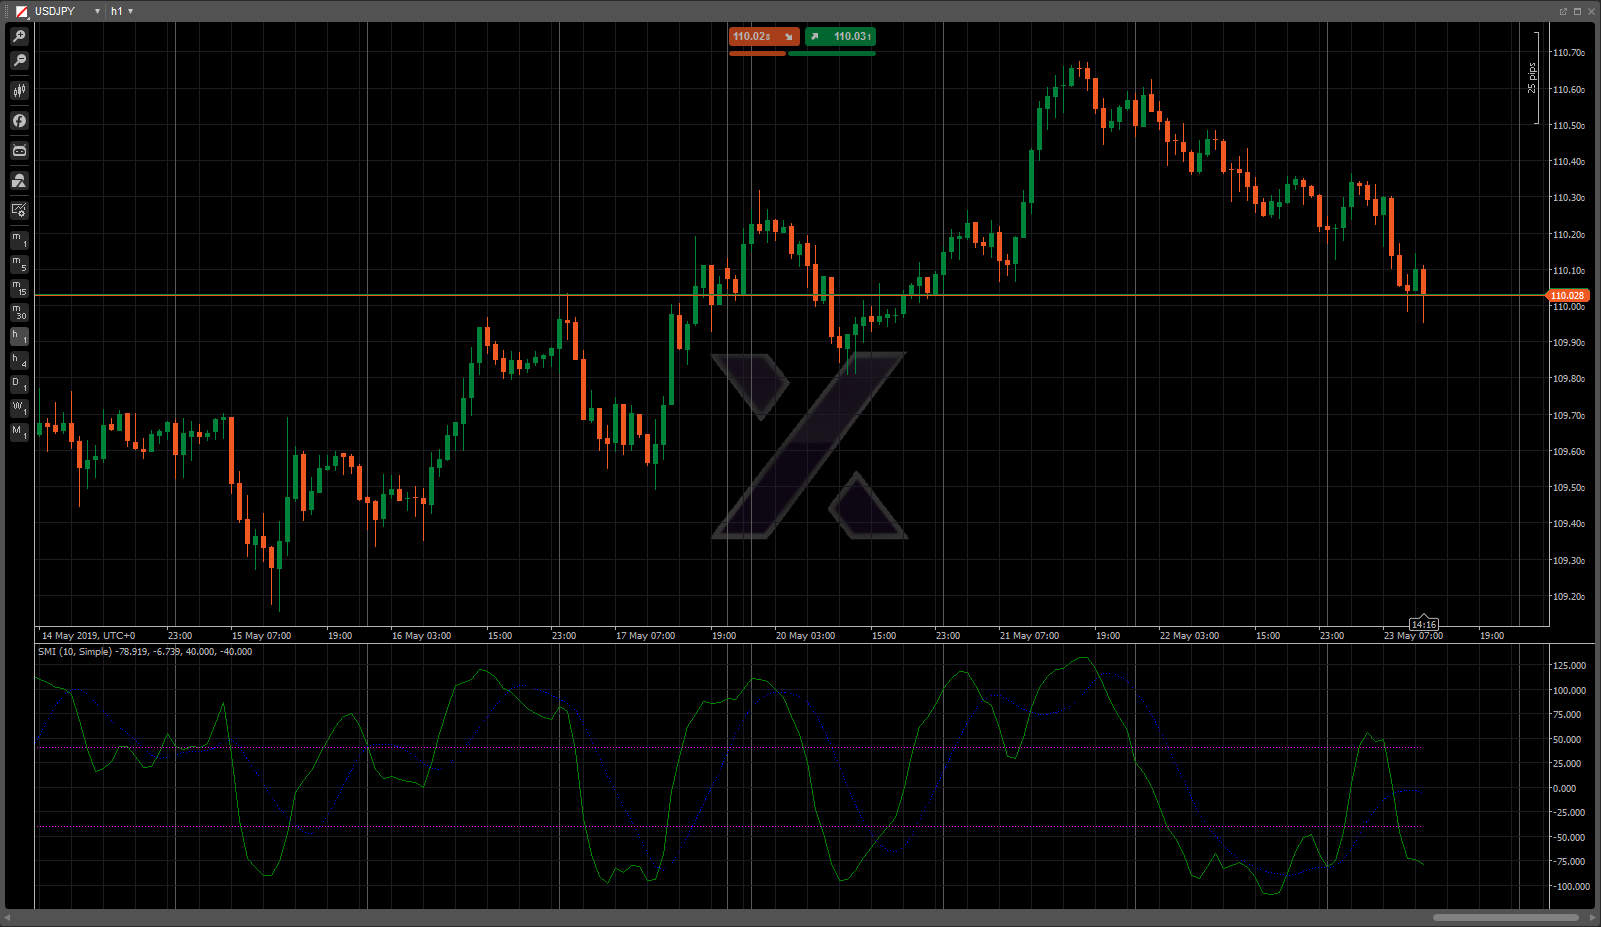Screen dimensions: 1601x927
Task: Enable the D1 daily timeframe
Action: tap(19, 384)
